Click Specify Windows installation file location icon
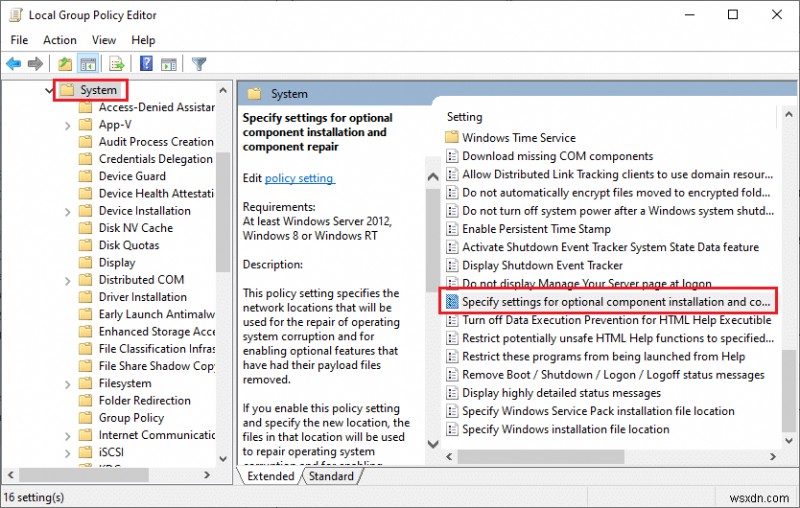The height and width of the screenshot is (508, 800). [452, 429]
